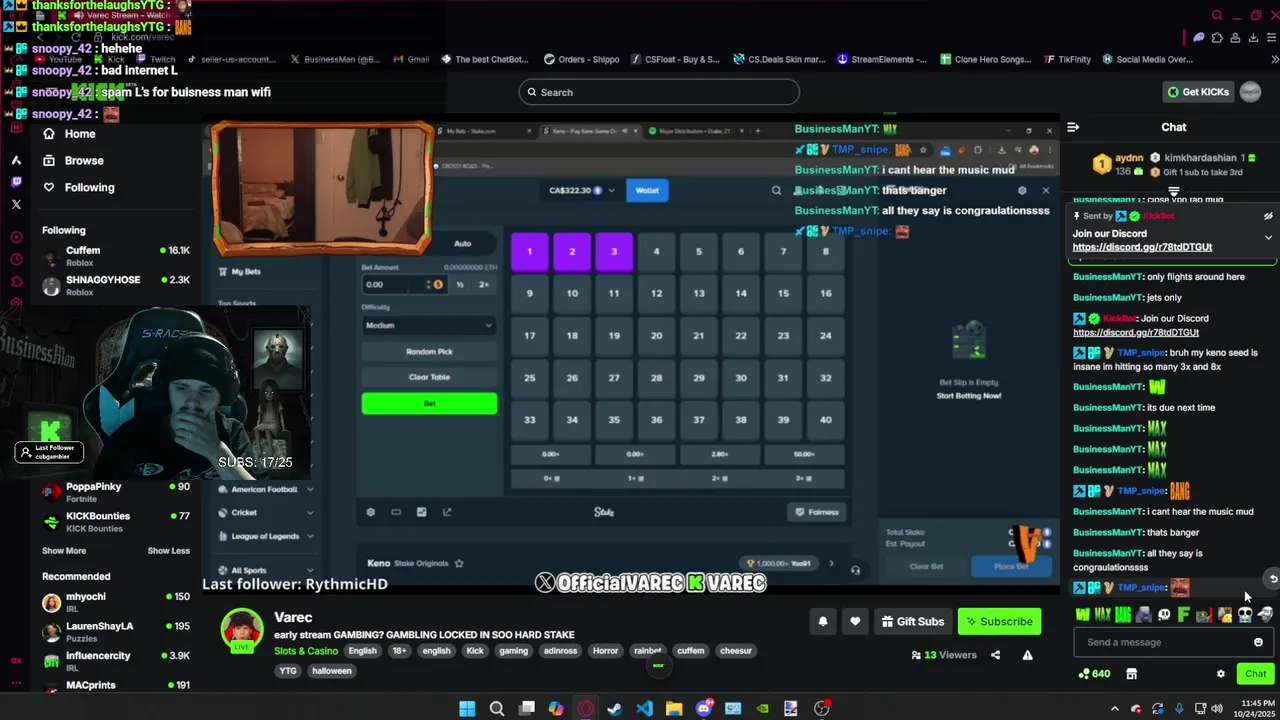Open Following in the Kick sidebar

(x=78, y=187)
